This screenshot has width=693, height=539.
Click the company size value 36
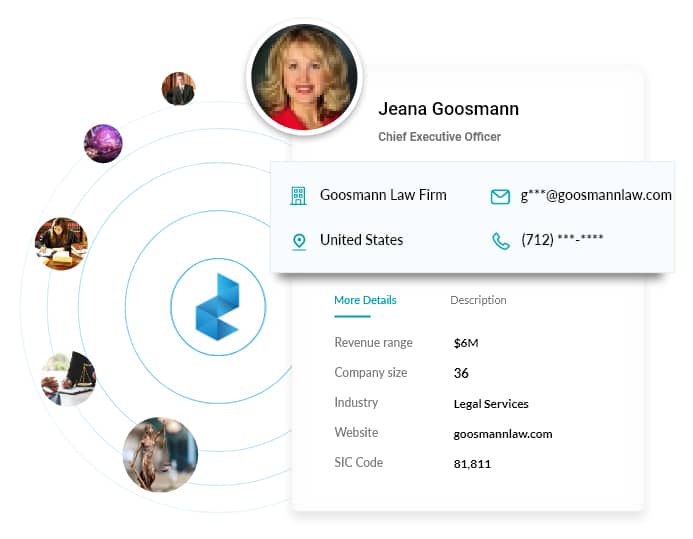[461, 373]
